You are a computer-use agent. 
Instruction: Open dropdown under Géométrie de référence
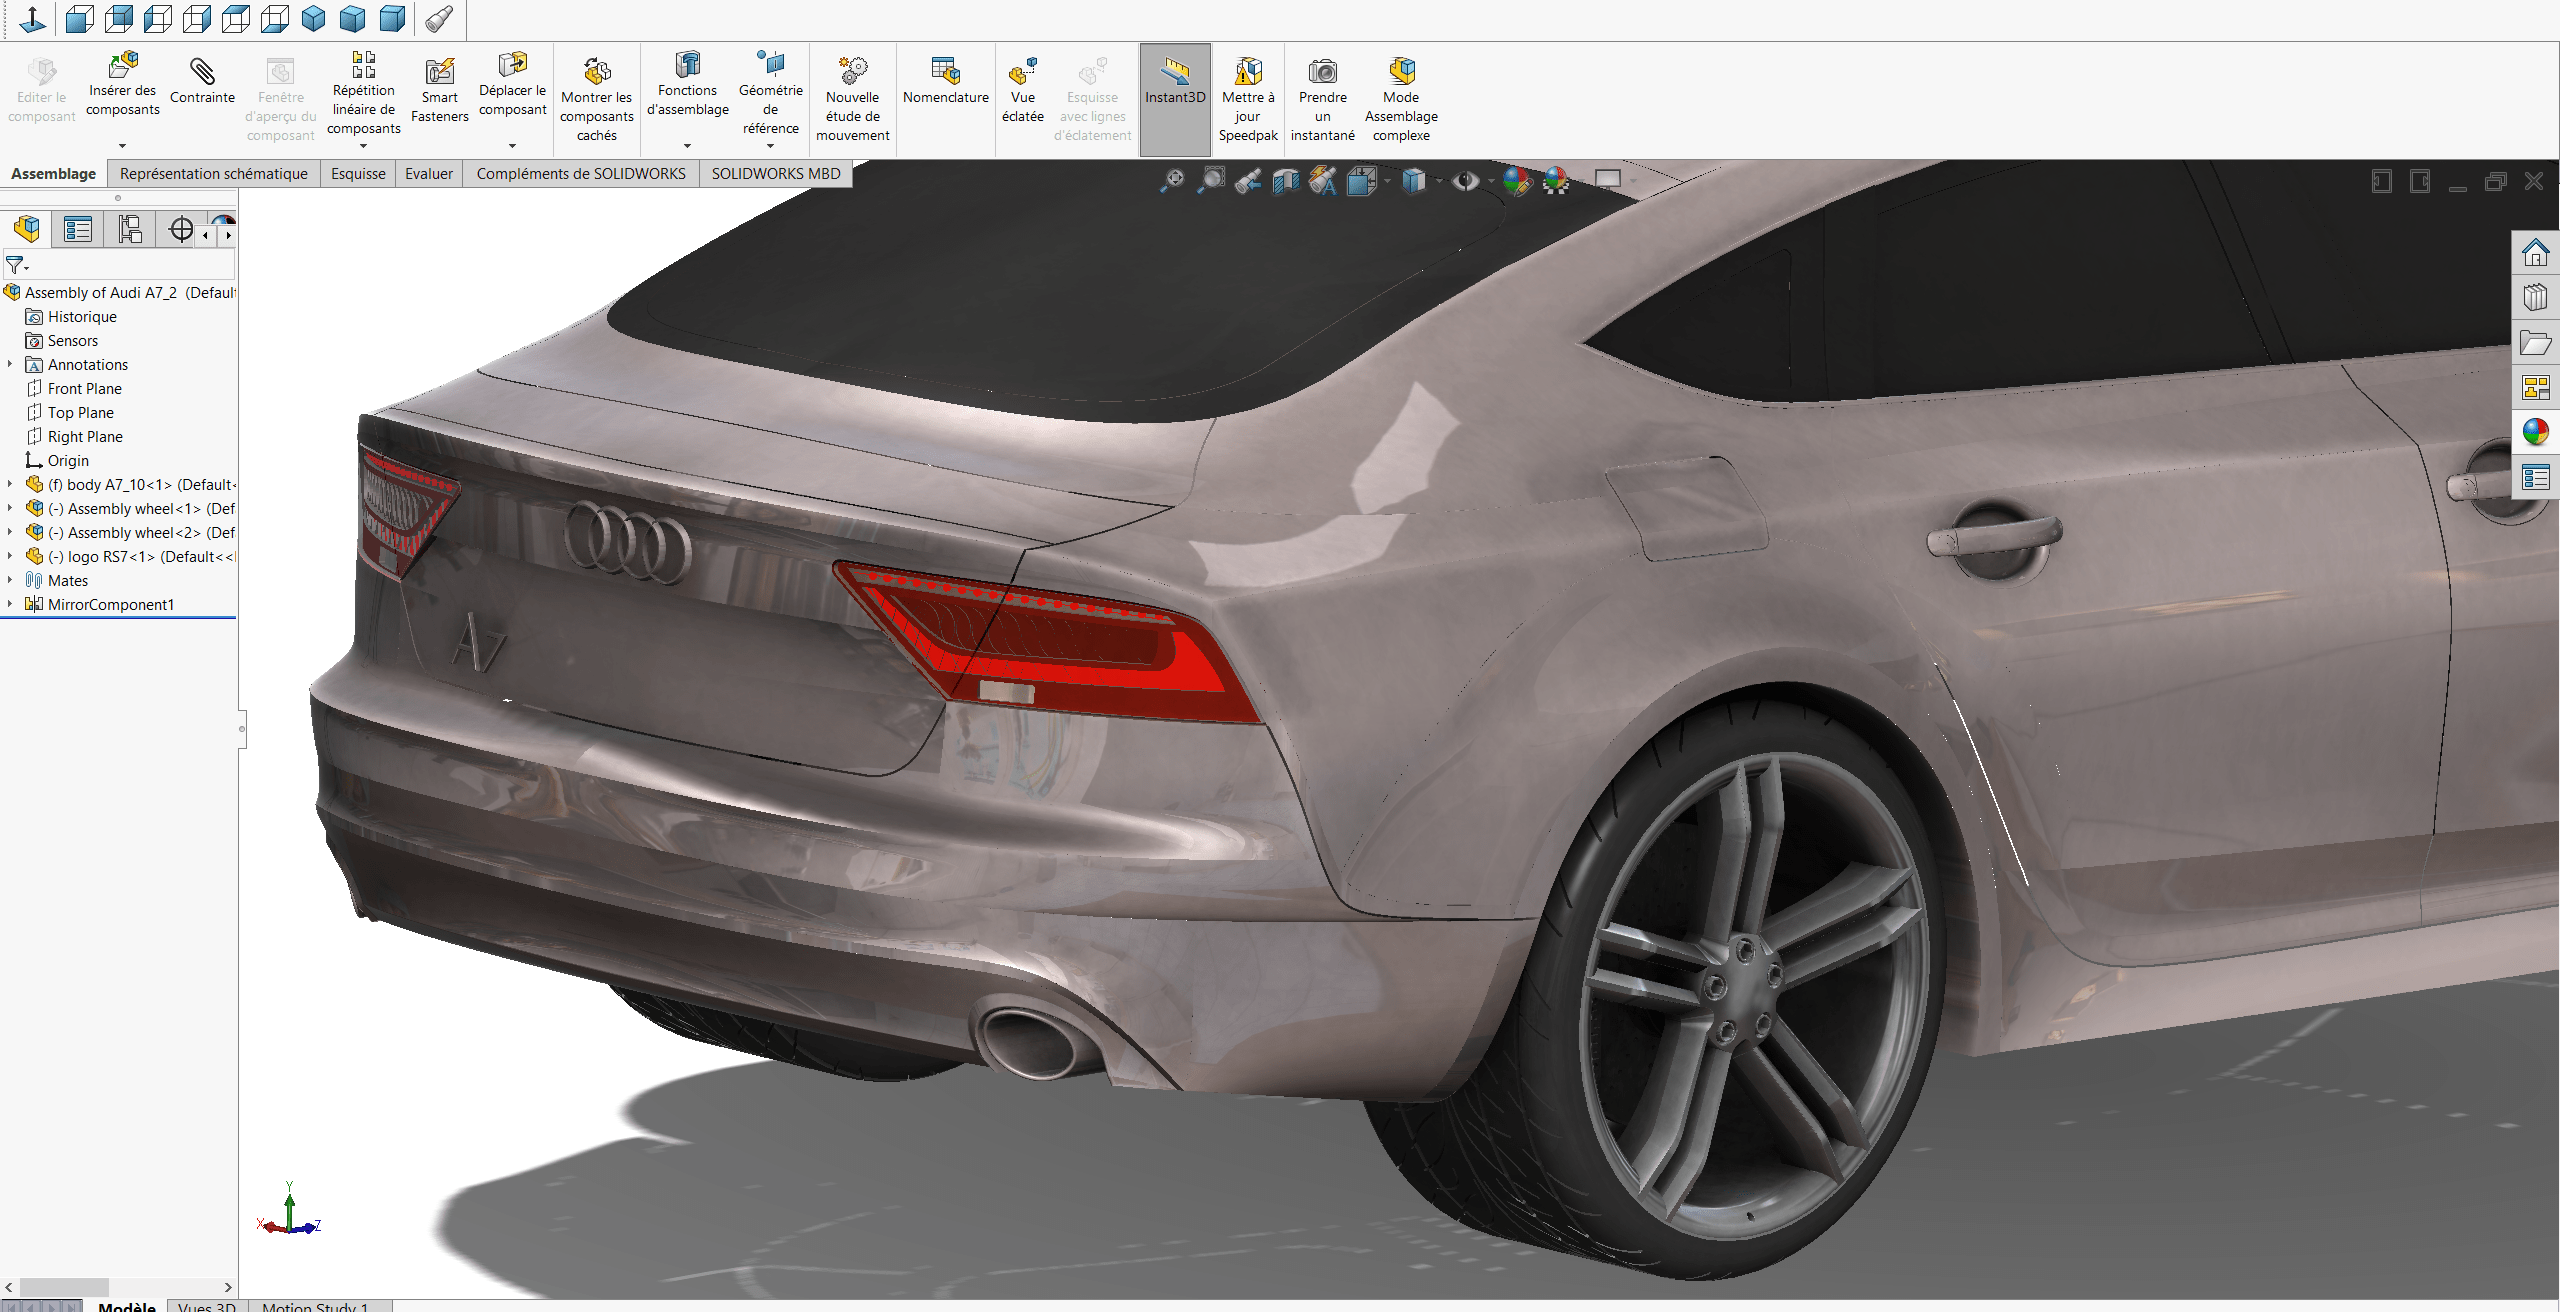(770, 146)
